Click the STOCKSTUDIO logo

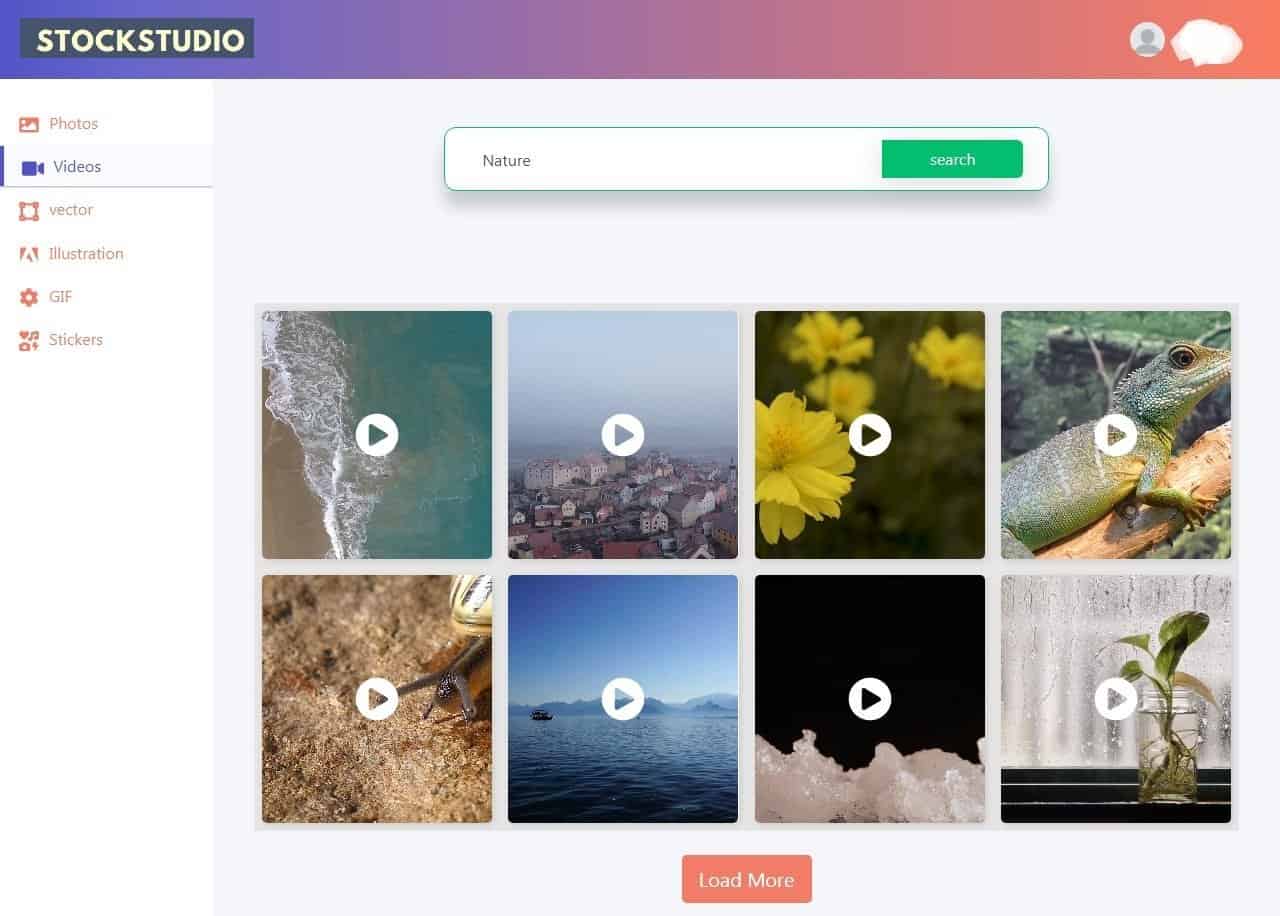137,39
